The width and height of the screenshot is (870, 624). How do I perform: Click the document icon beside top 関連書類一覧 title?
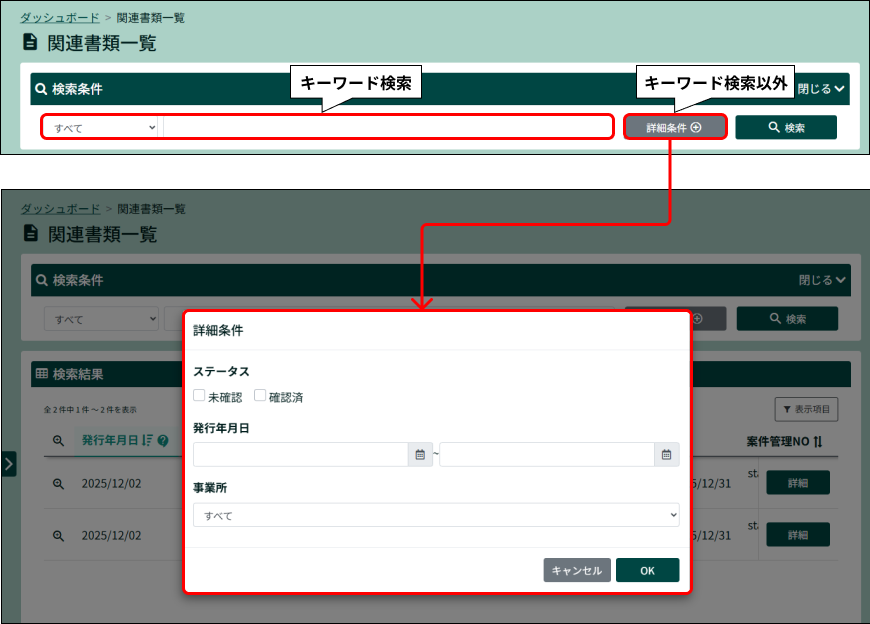(31, 42)
